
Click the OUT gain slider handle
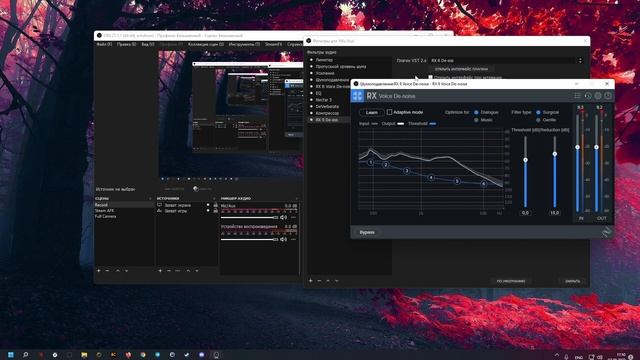[596, 147]
